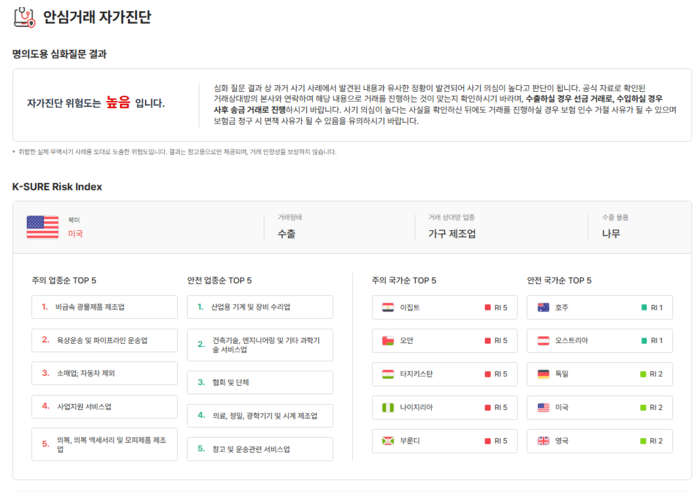Click the Oman flag icon next to 오만
The width and height of the screenshot is (700, 492).
[x=388, y=341]
